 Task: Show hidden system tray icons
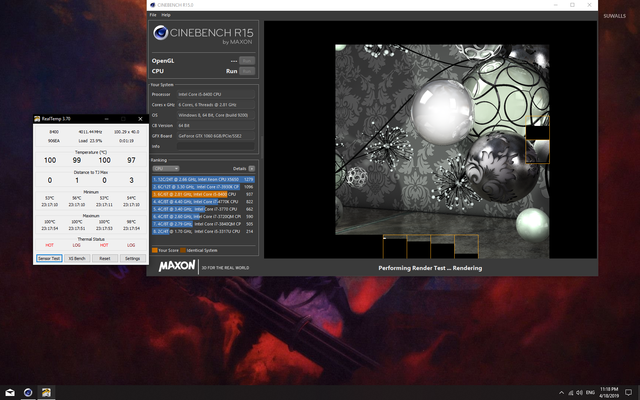pyautogui.click(x=562, y=393)
